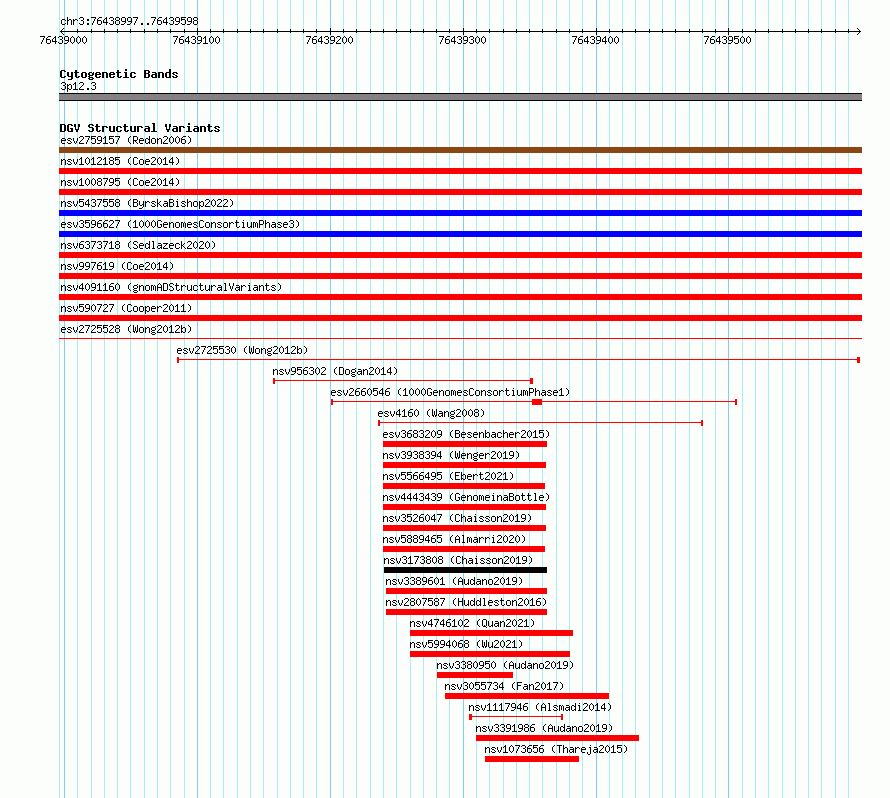Click red bar under nsv3391986 (Audano2019)
This screenshot has width=890, height=798.
(557, 738)
